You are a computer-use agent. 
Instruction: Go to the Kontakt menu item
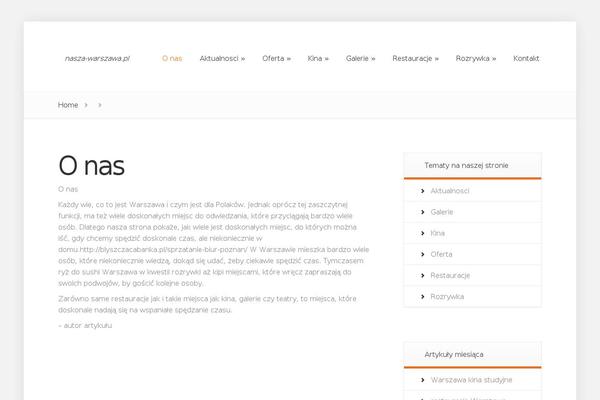tap(526, 59)
